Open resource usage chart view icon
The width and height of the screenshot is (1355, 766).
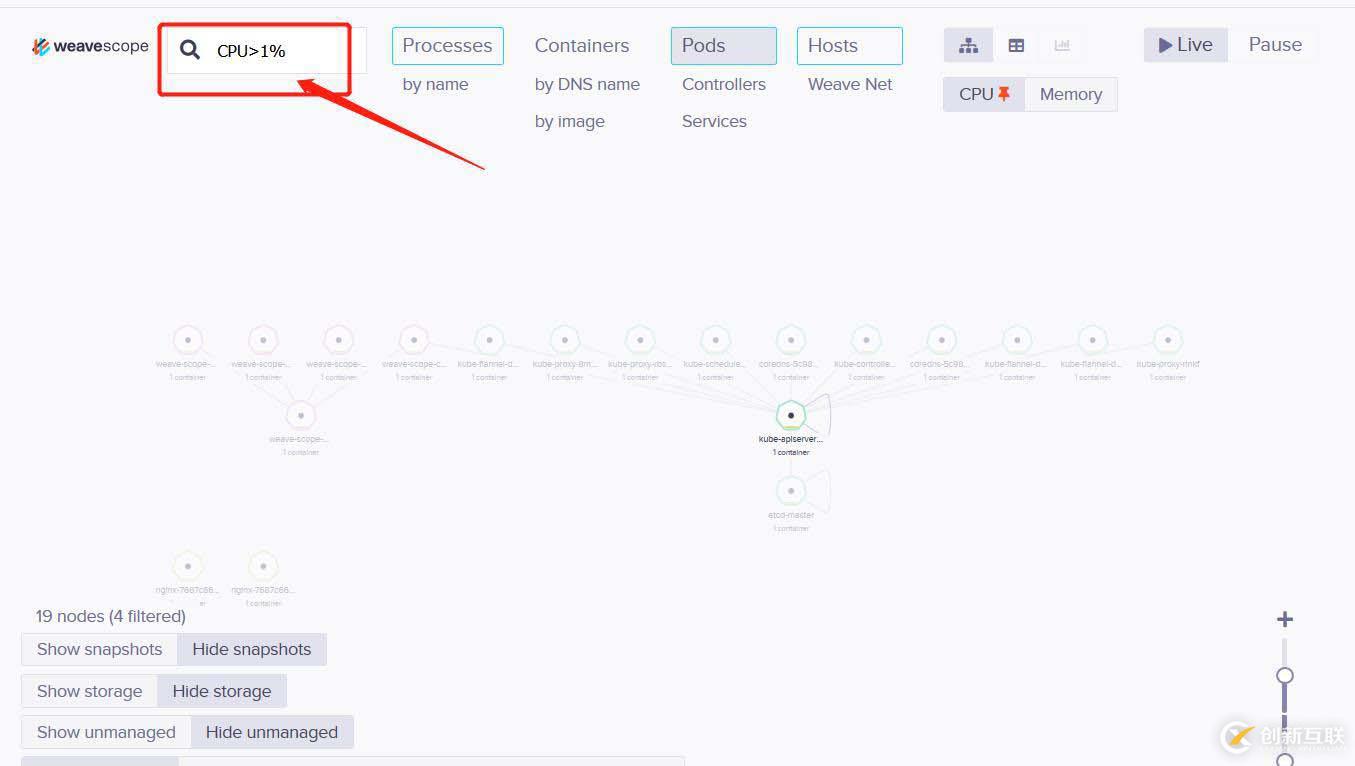coord(1062,45)
